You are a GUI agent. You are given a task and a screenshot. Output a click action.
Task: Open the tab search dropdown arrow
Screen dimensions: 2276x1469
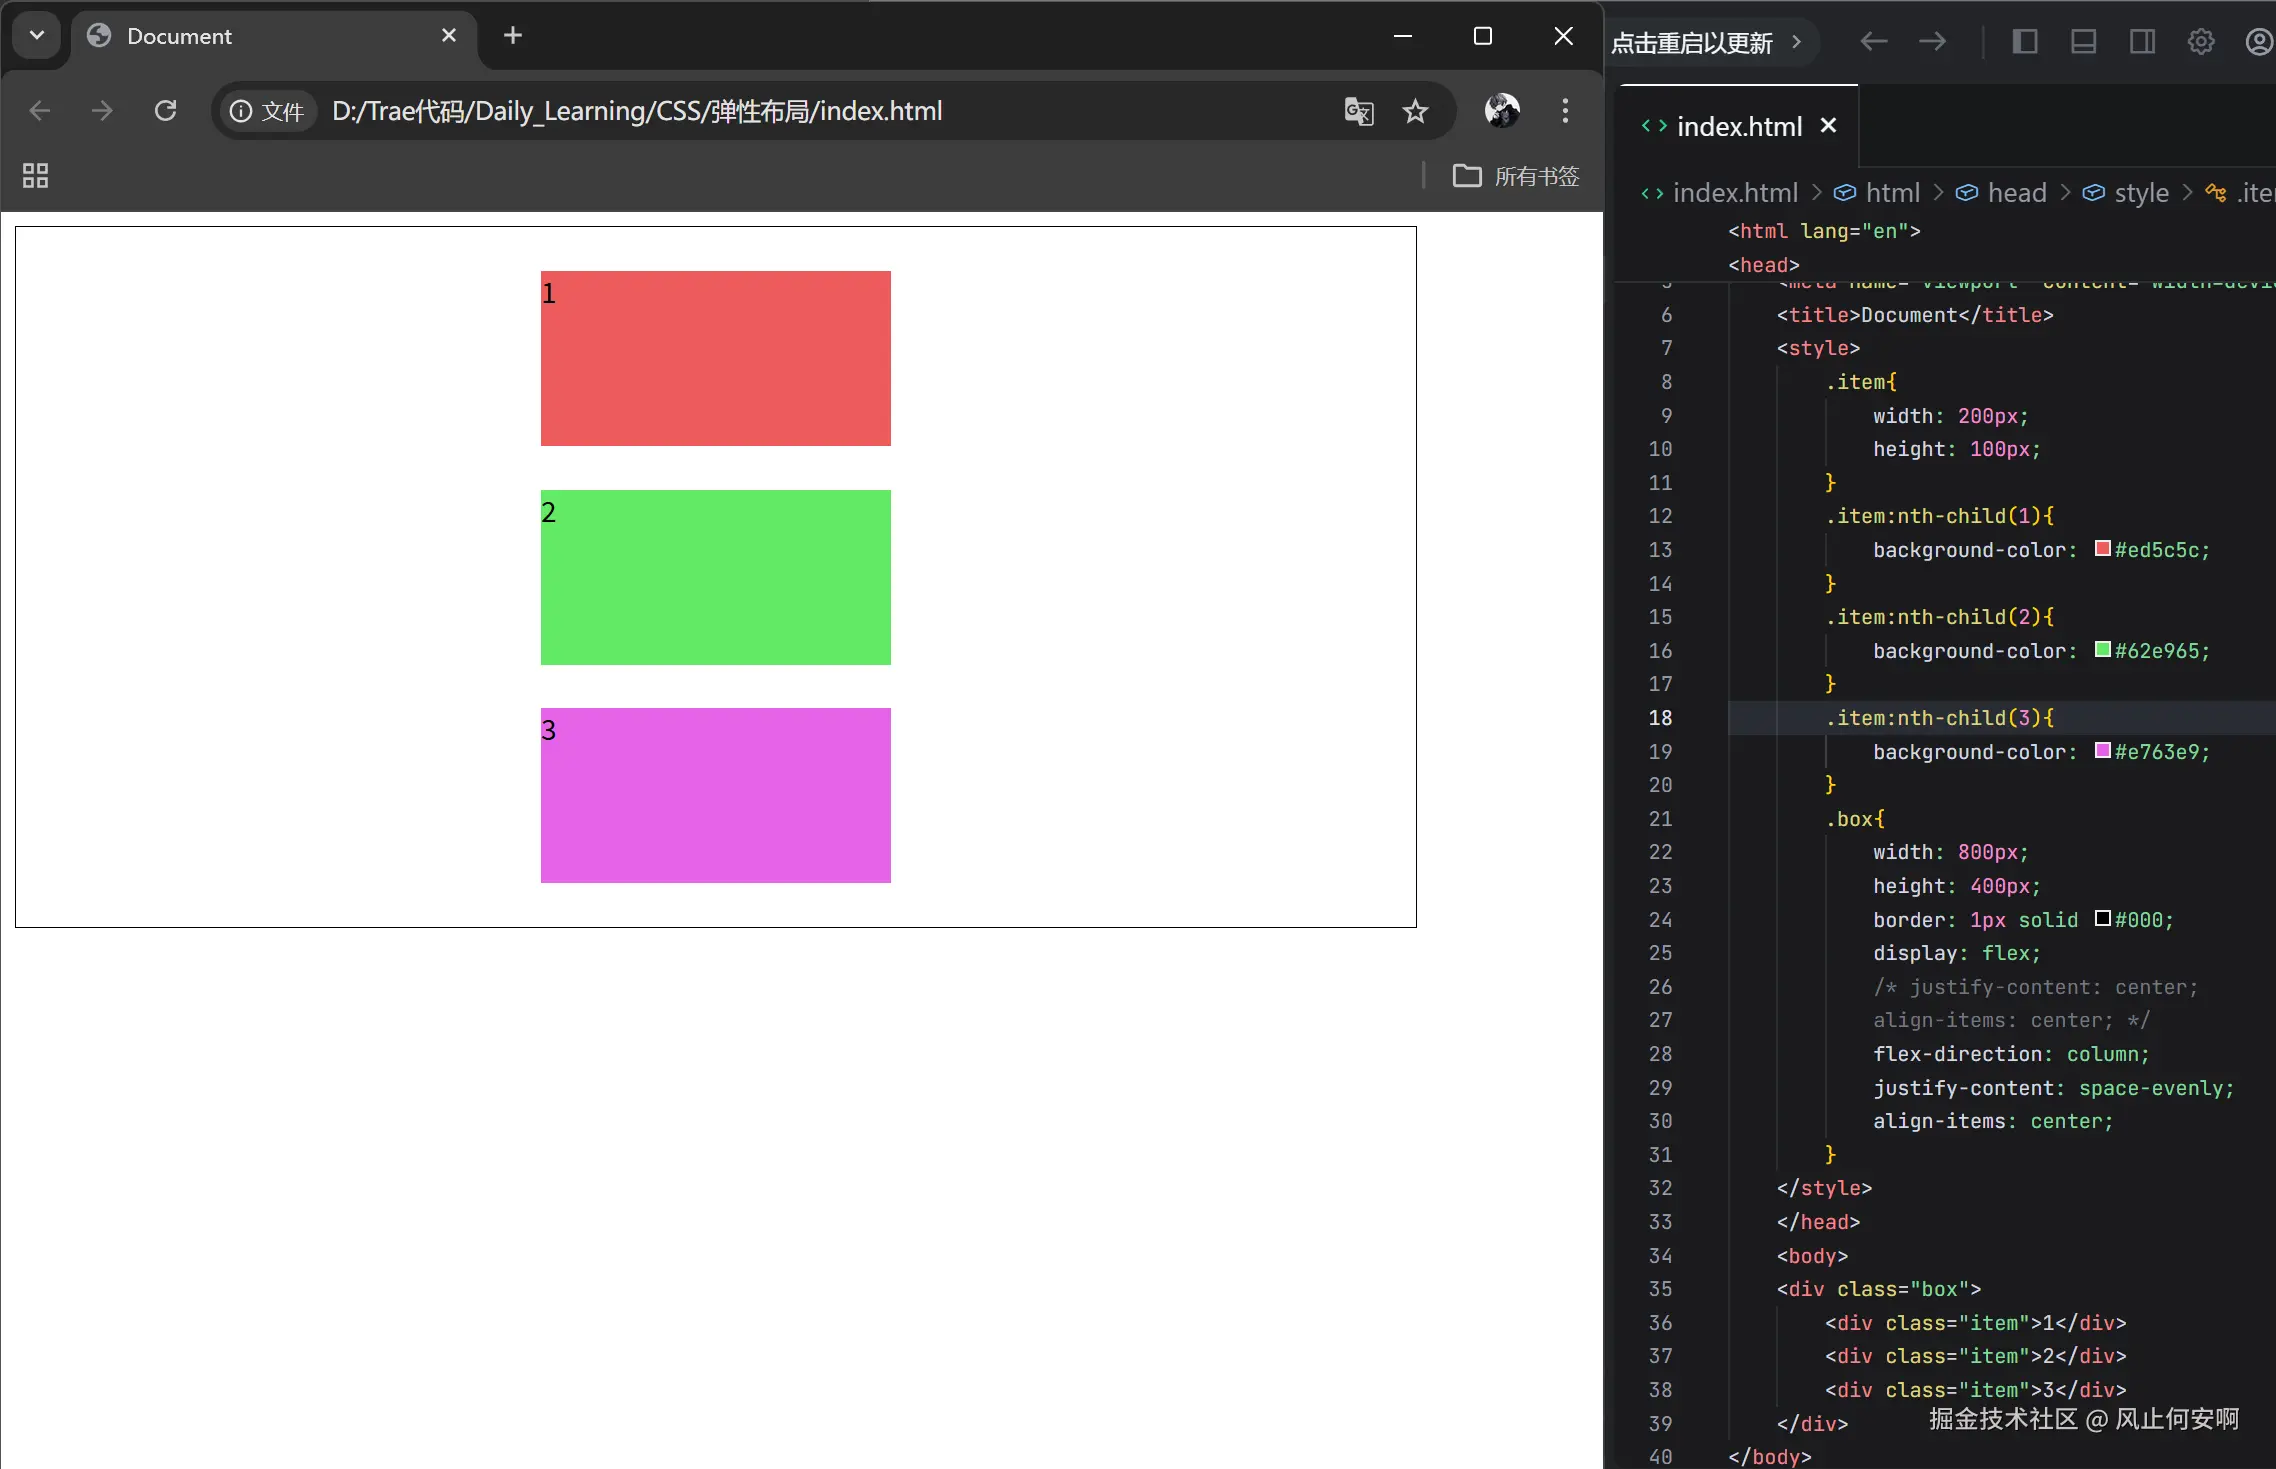(x=37, y=36)
